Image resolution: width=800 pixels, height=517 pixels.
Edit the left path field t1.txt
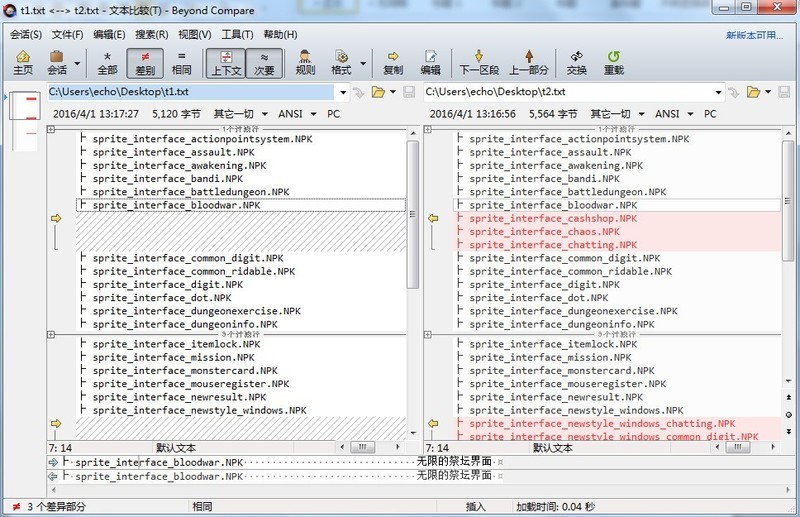[x=191, y=92]
